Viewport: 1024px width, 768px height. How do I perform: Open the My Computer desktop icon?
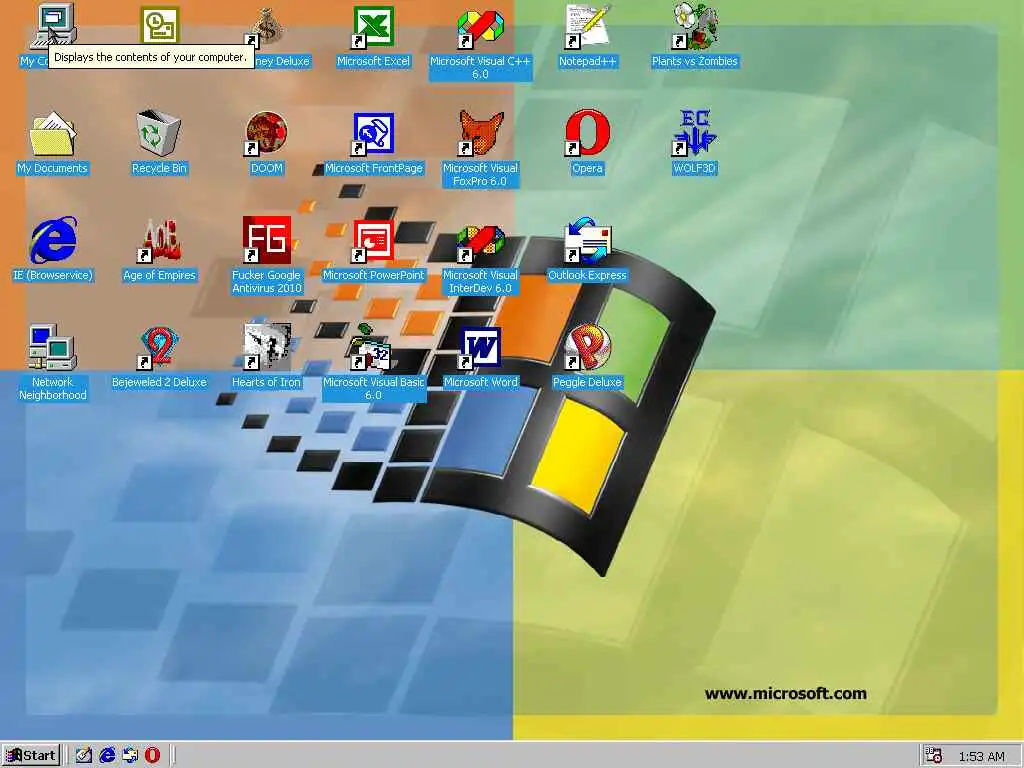pos(52,26)
